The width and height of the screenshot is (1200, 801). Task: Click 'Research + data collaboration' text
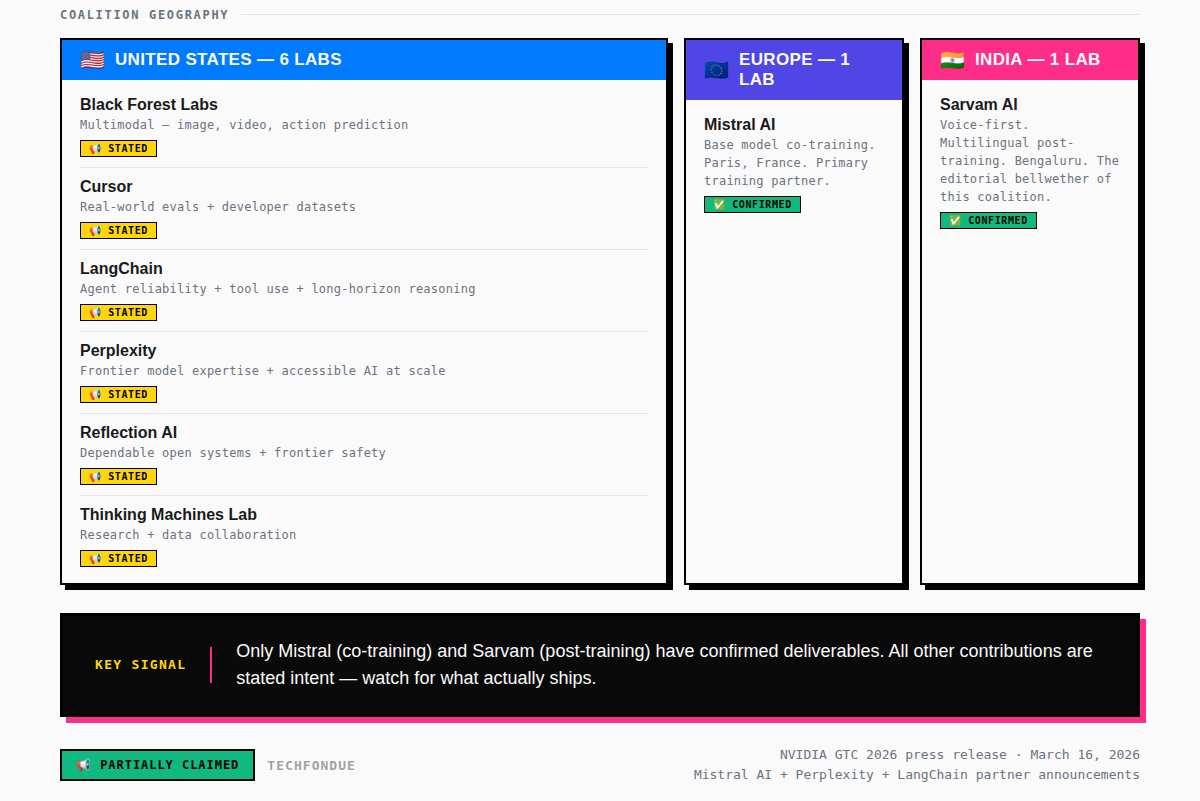pos(188,535)
